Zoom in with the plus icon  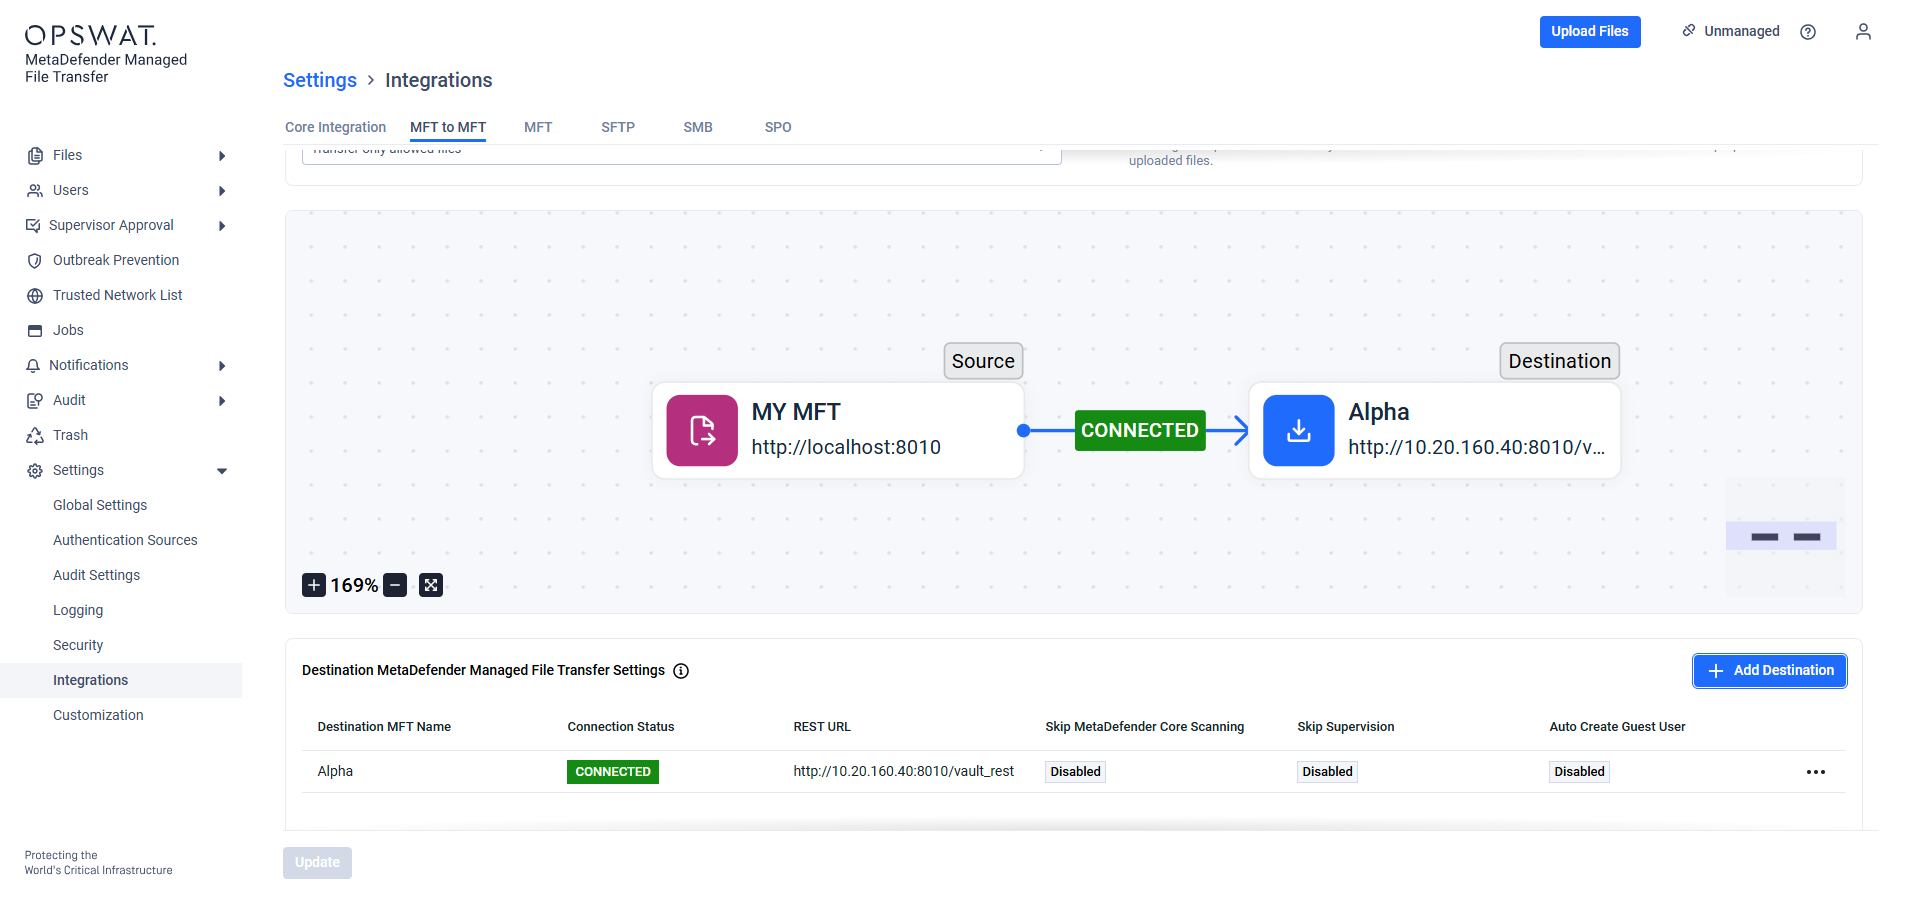pyautogui.click(x=314, y=585)
